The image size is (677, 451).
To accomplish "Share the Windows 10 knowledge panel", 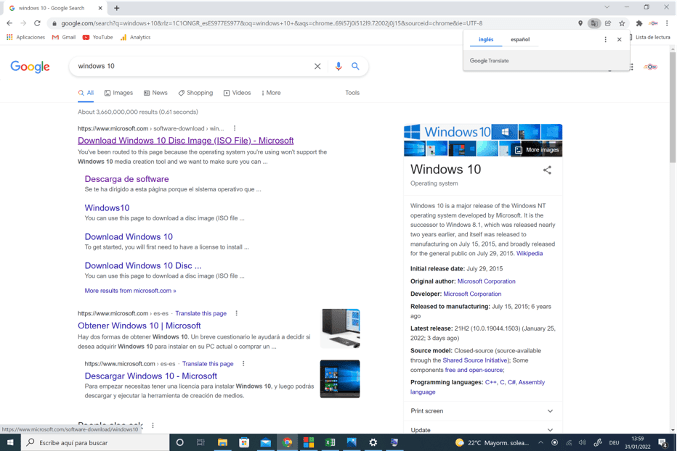I will coord(547,170).
